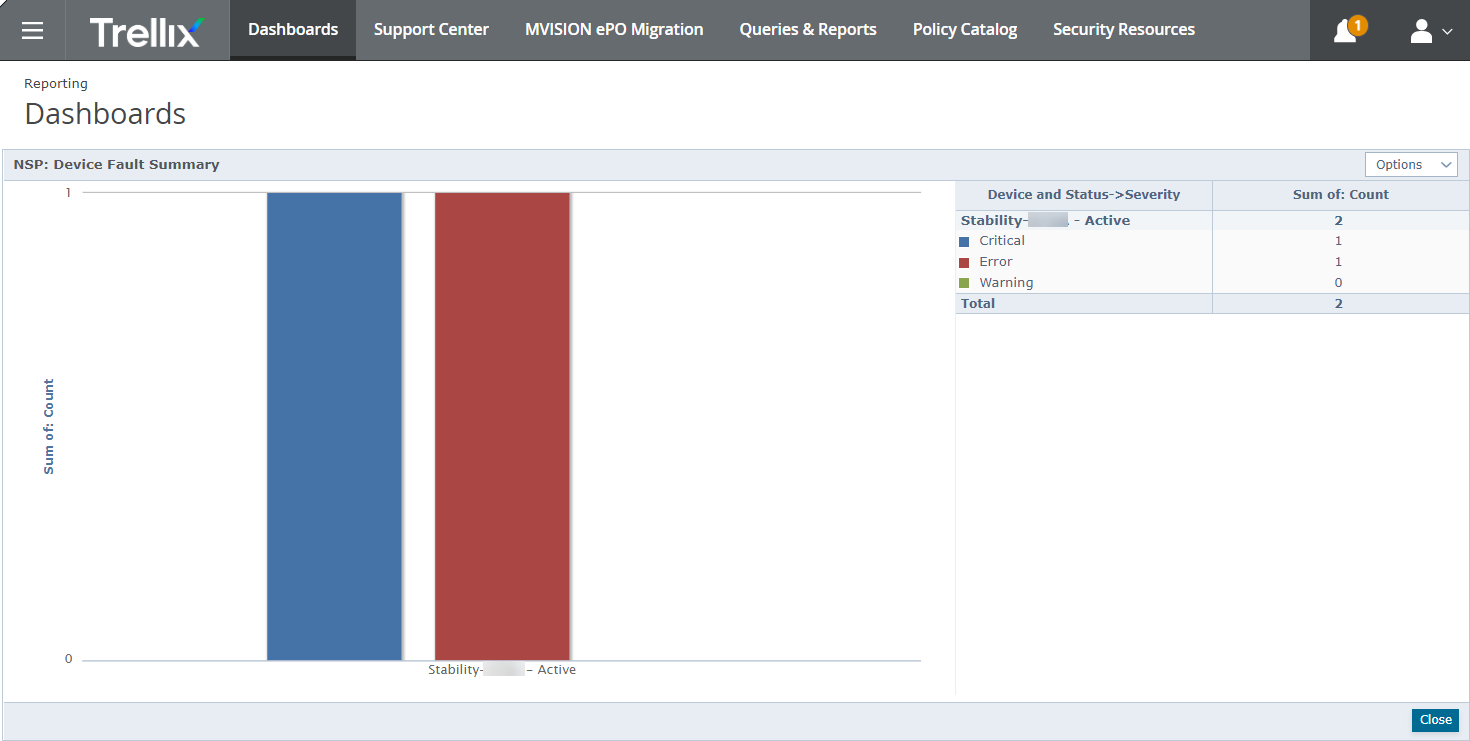1470x741 pixels.
Task: Switch to the Dashboards tab
Action: pos(293,30)
